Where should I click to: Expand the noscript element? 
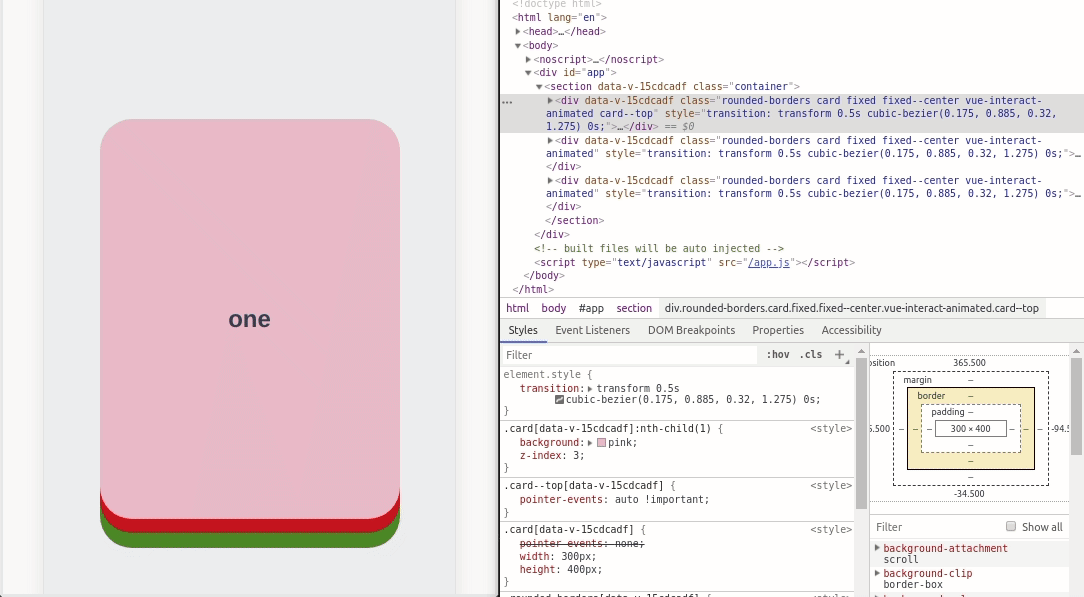click(x=528, y=59)
